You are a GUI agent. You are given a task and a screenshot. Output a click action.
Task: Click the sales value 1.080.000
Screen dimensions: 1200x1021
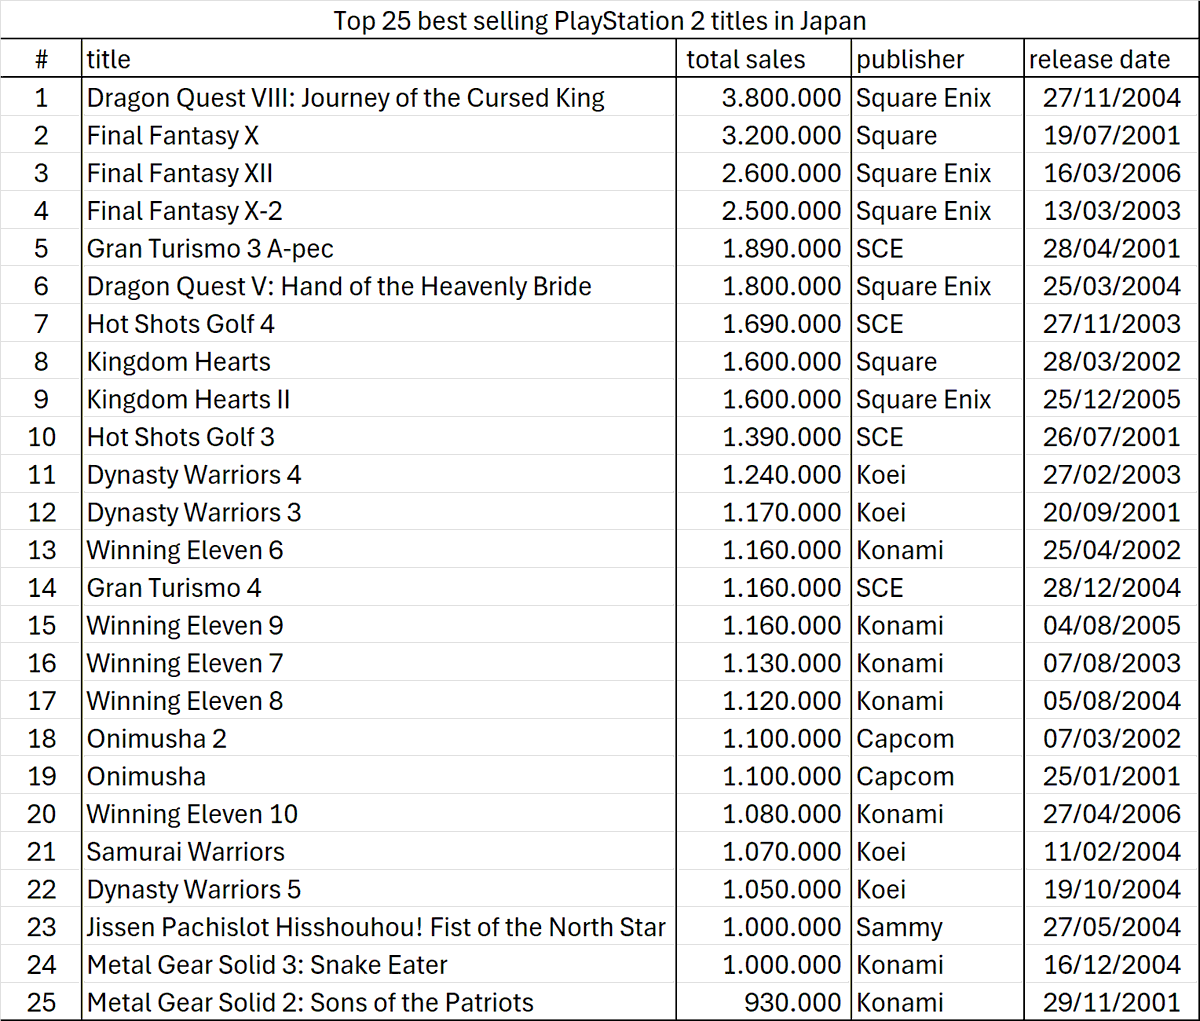(764, 814)
